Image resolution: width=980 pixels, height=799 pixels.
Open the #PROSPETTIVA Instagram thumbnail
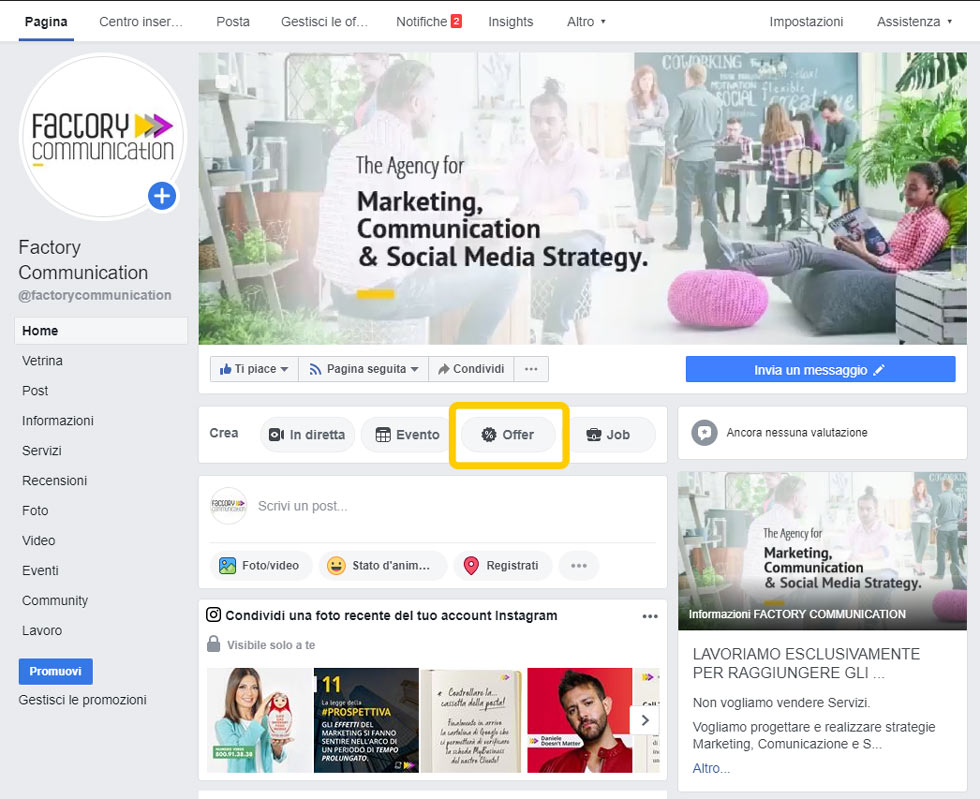[x=366, y=720]
